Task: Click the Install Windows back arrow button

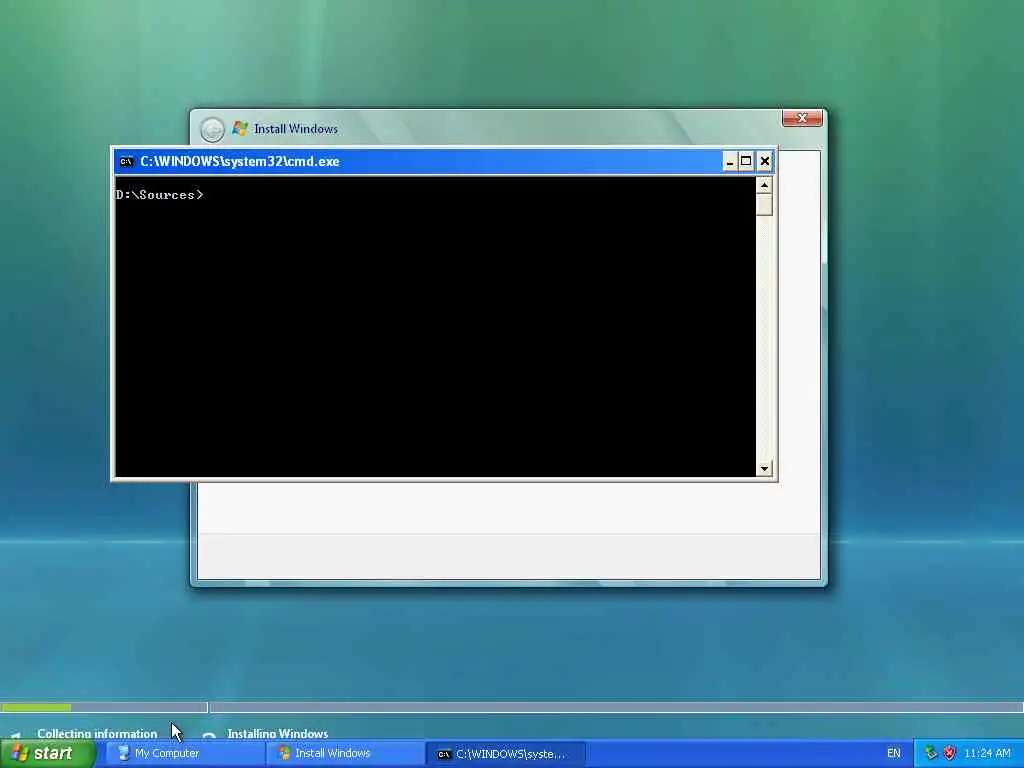Action: [x=212, y=129]
